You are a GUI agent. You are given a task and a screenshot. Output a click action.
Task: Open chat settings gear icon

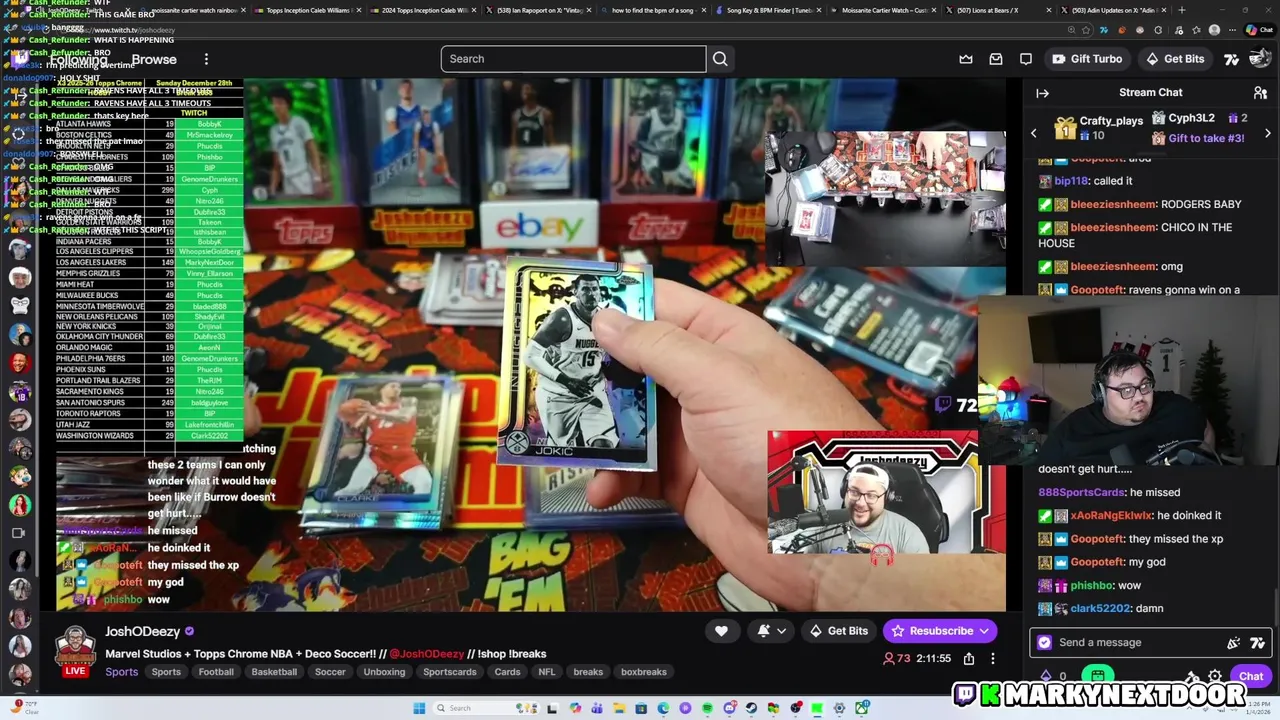point(1215,677)
